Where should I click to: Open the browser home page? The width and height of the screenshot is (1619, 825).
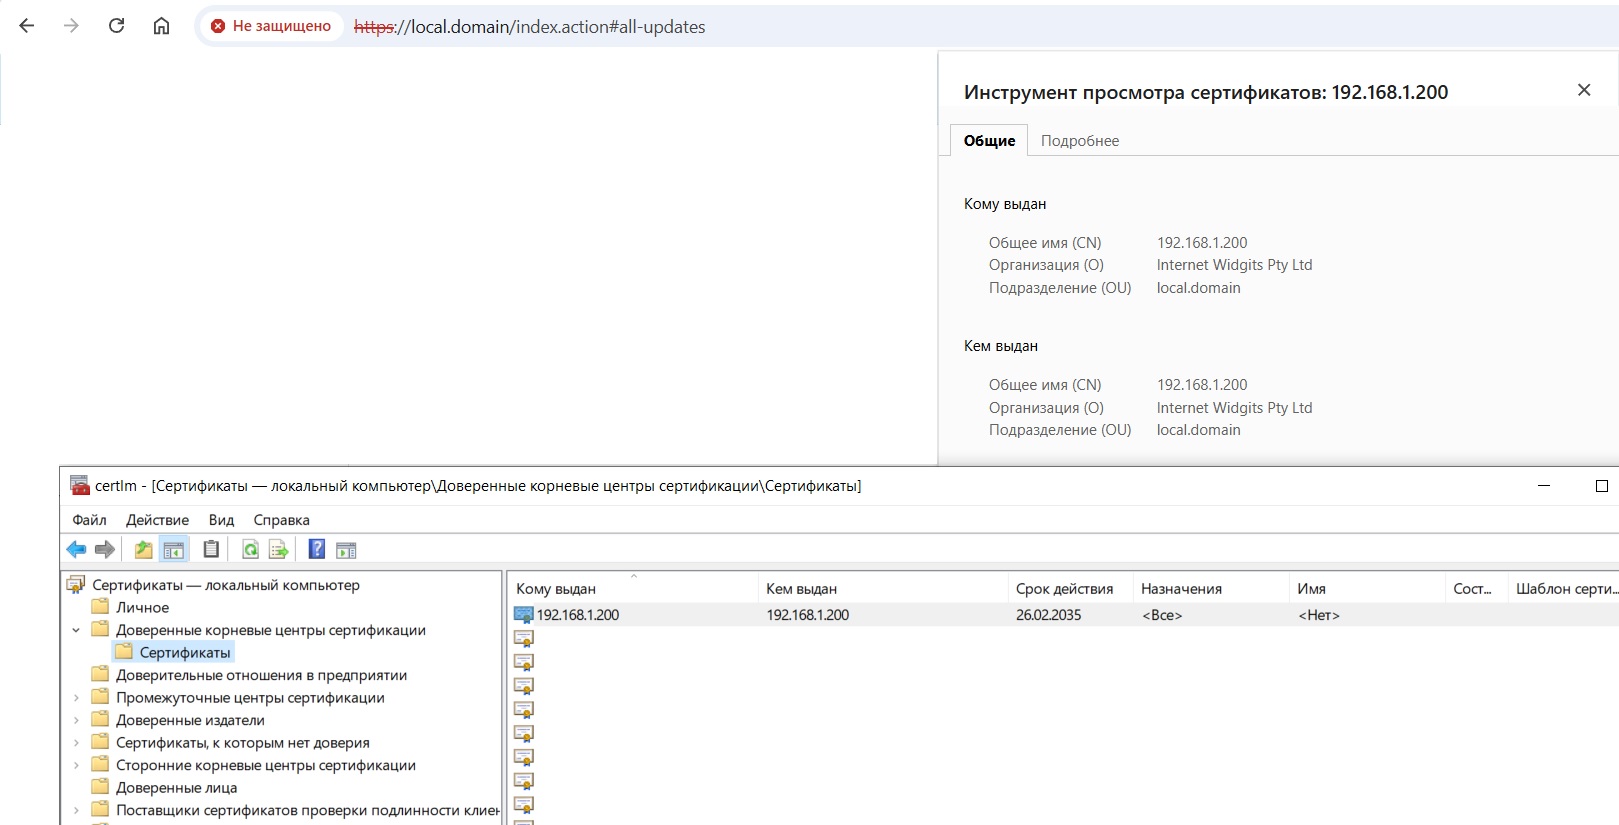(x=161, y=26)
